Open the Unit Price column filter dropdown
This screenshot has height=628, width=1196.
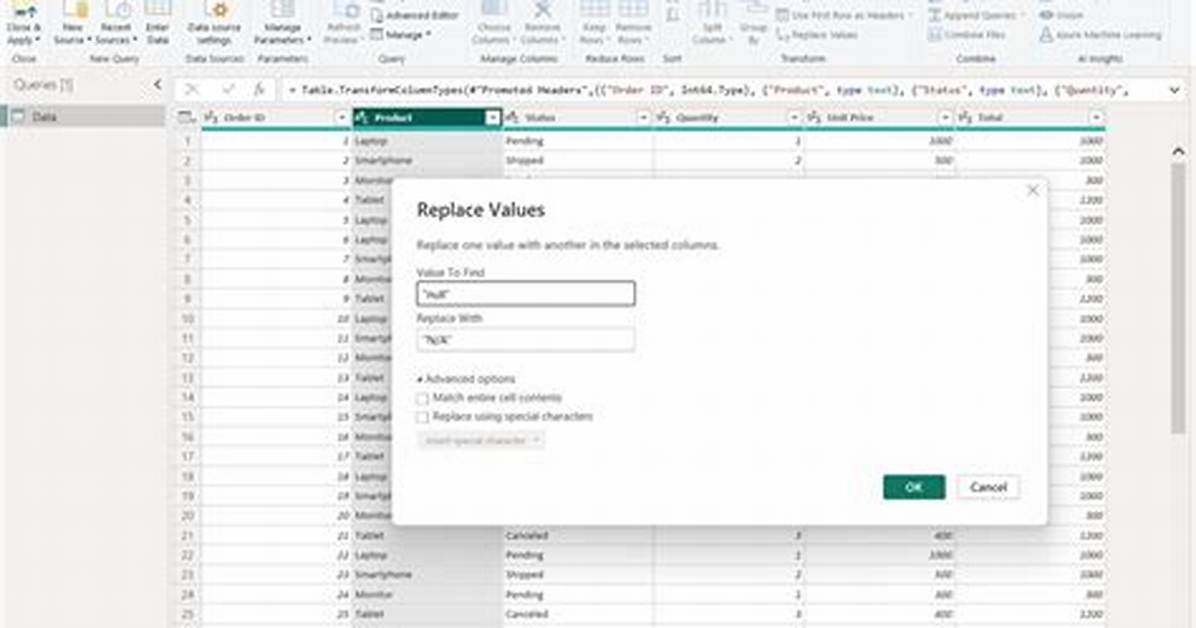pos(944,118)
